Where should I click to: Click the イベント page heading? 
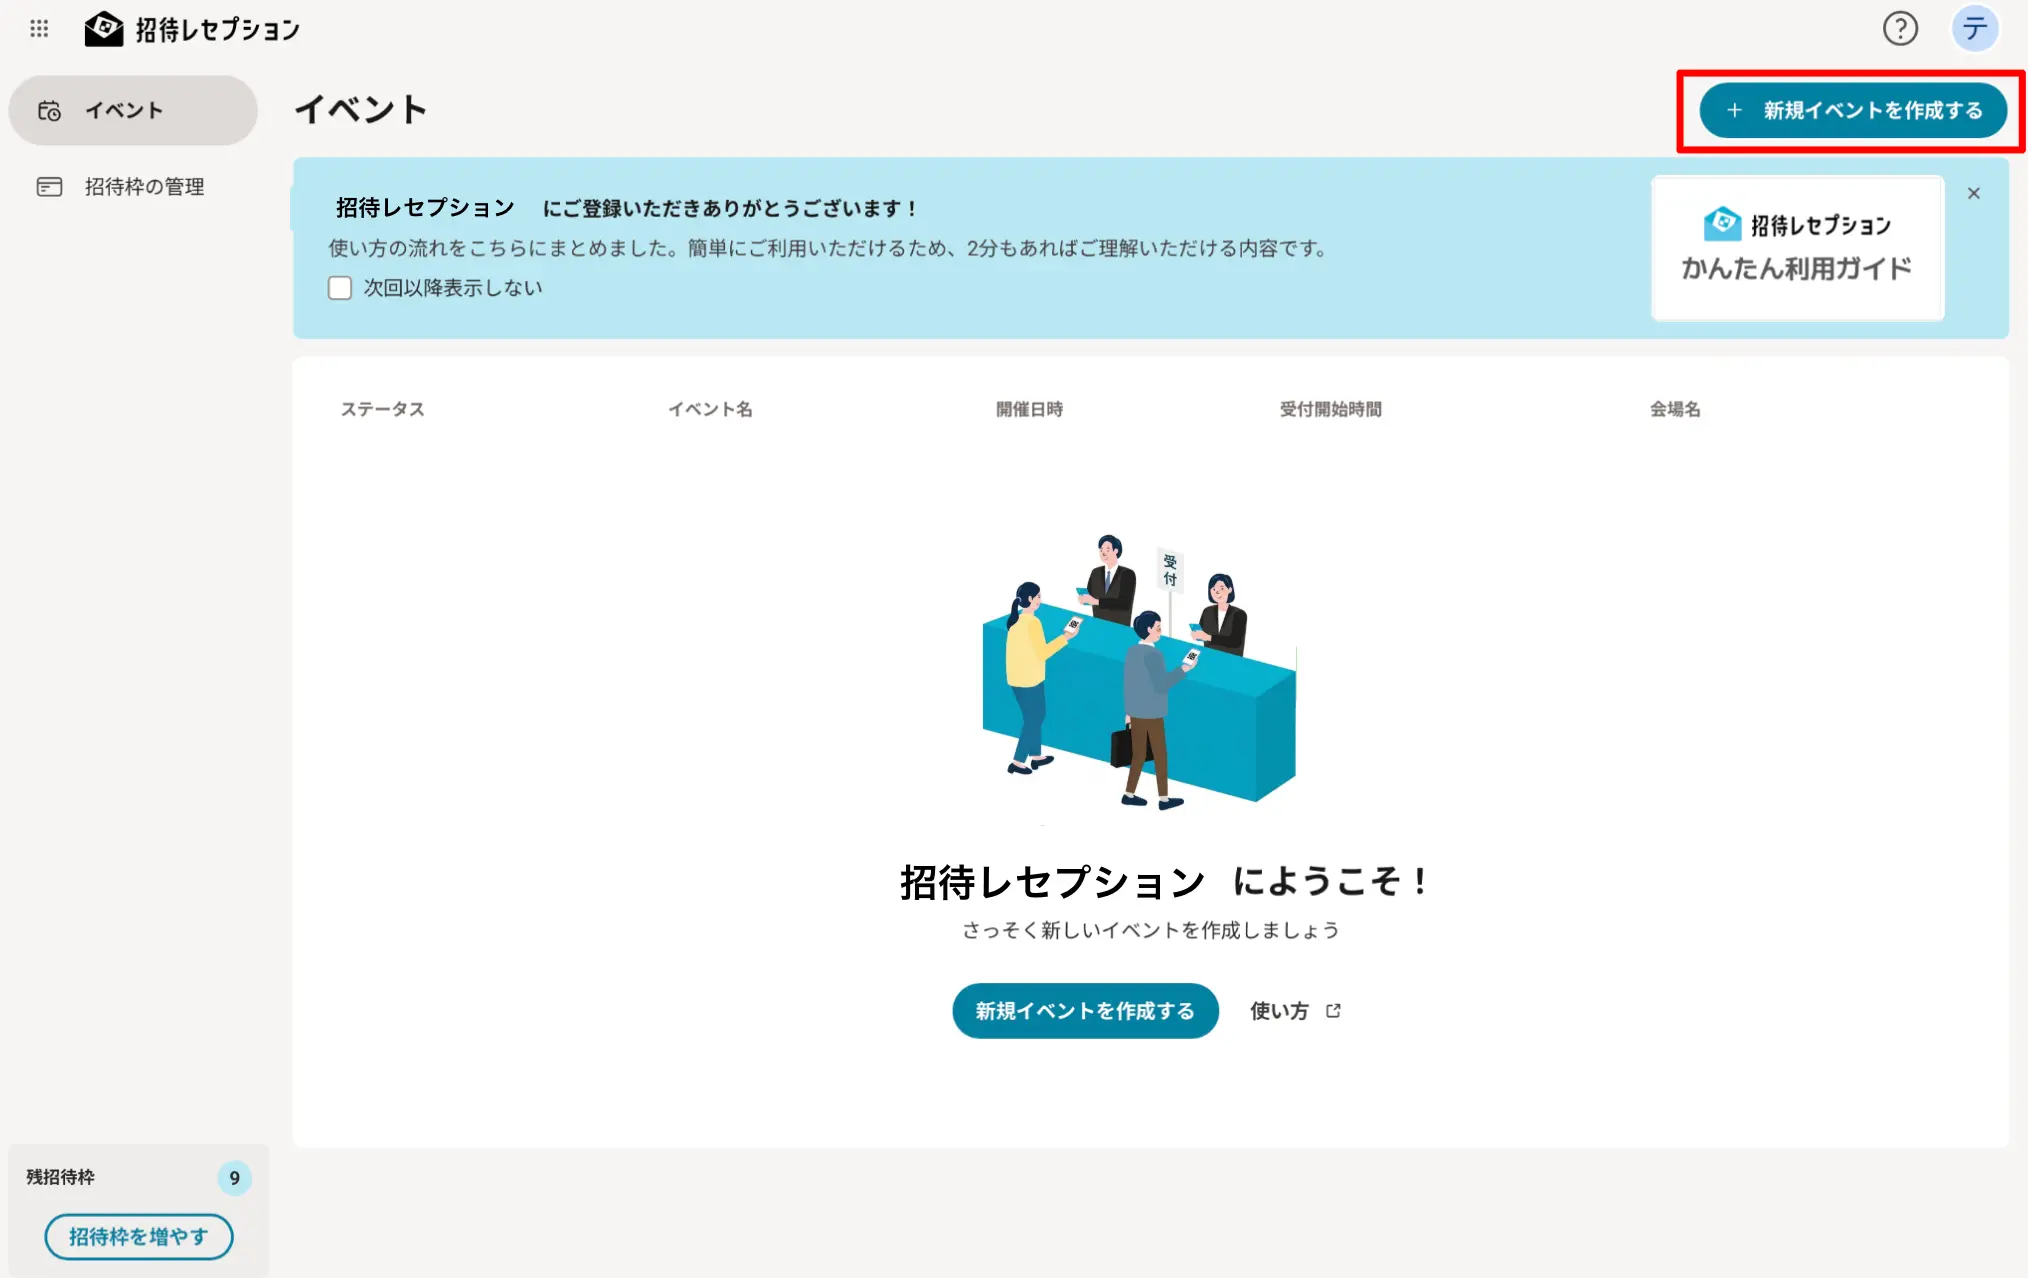[x=361, y=109]
